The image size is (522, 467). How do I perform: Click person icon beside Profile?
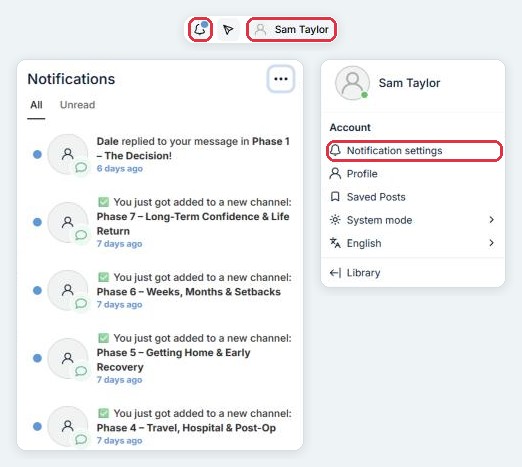[335, 174]
